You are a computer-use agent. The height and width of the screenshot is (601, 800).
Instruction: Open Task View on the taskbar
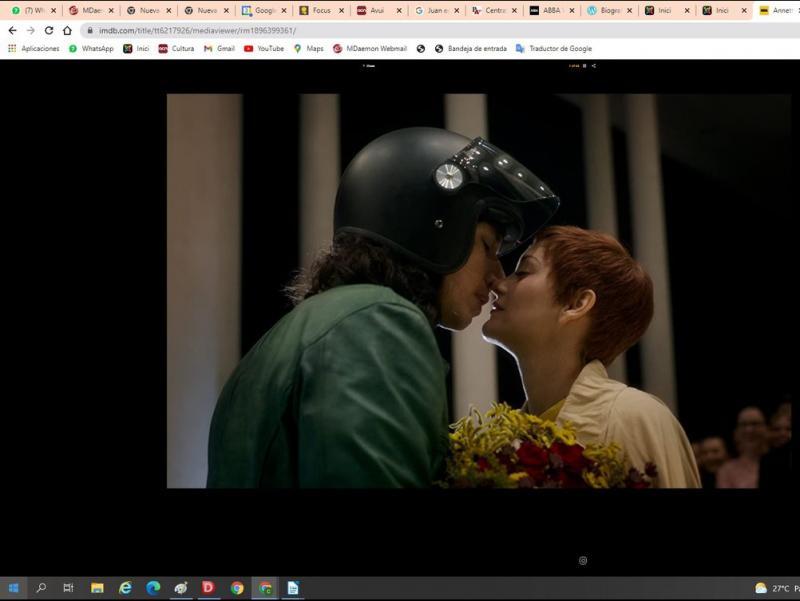tap(68, 588)
